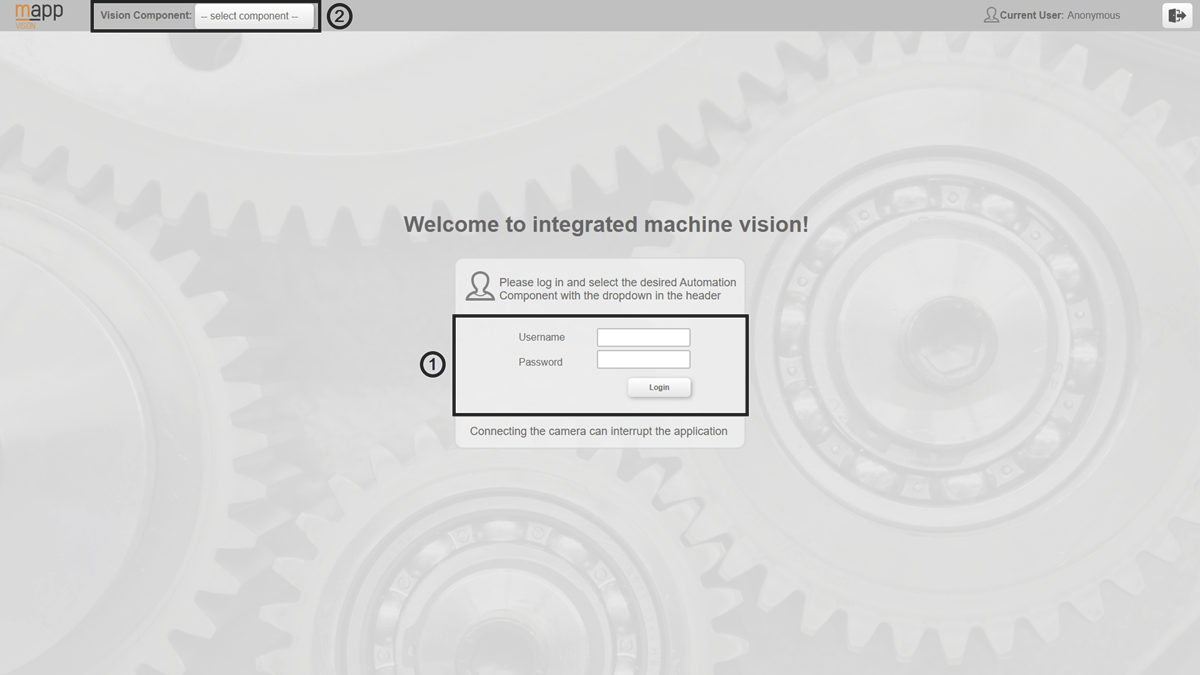Click the 'Welcome to integrated machine vision!' heading
This screenshot has height=675, width=1200.
point(606,224)
